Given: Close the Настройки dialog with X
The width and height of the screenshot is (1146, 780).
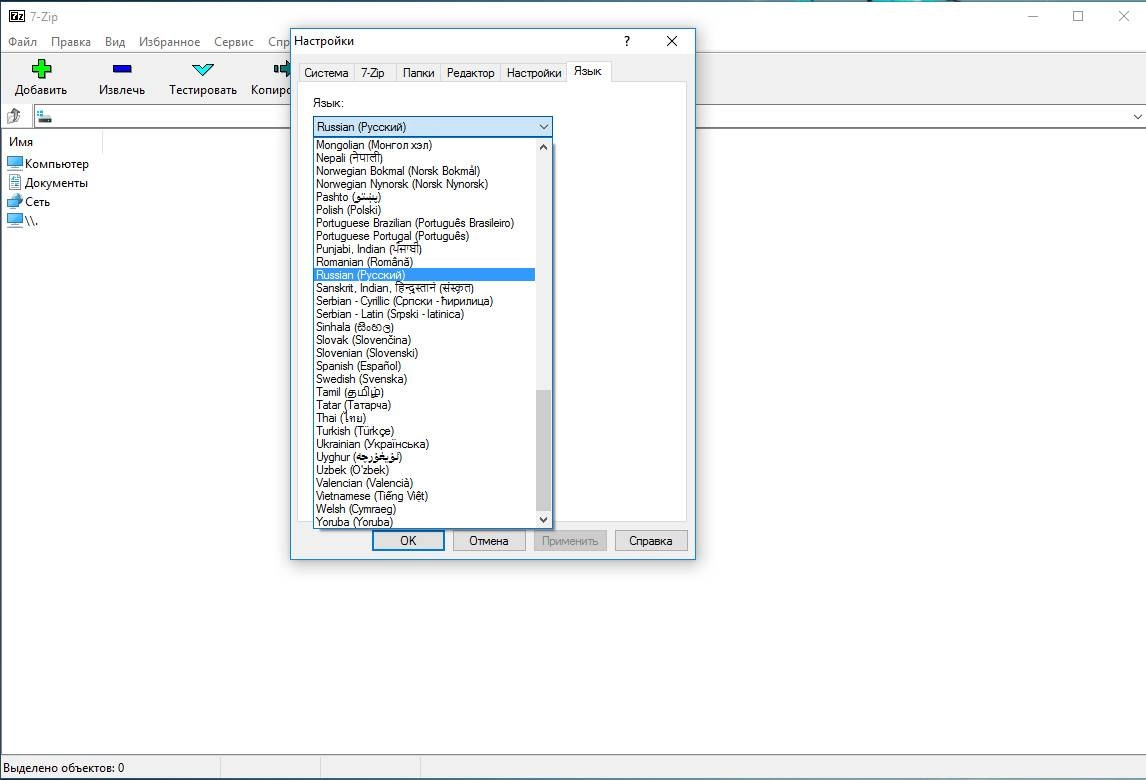Looking at the screenshot, I should (672, 41).
